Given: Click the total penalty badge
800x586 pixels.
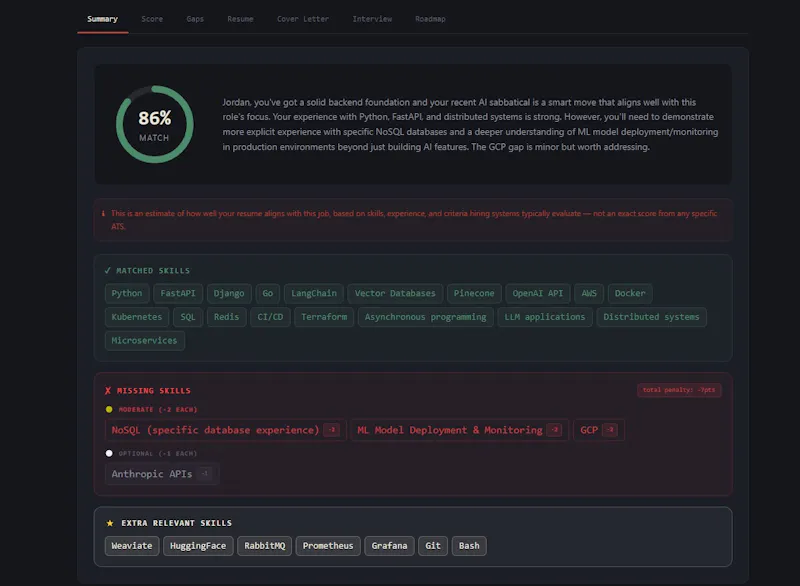Looking at the screenshot, I should point(679,390).
